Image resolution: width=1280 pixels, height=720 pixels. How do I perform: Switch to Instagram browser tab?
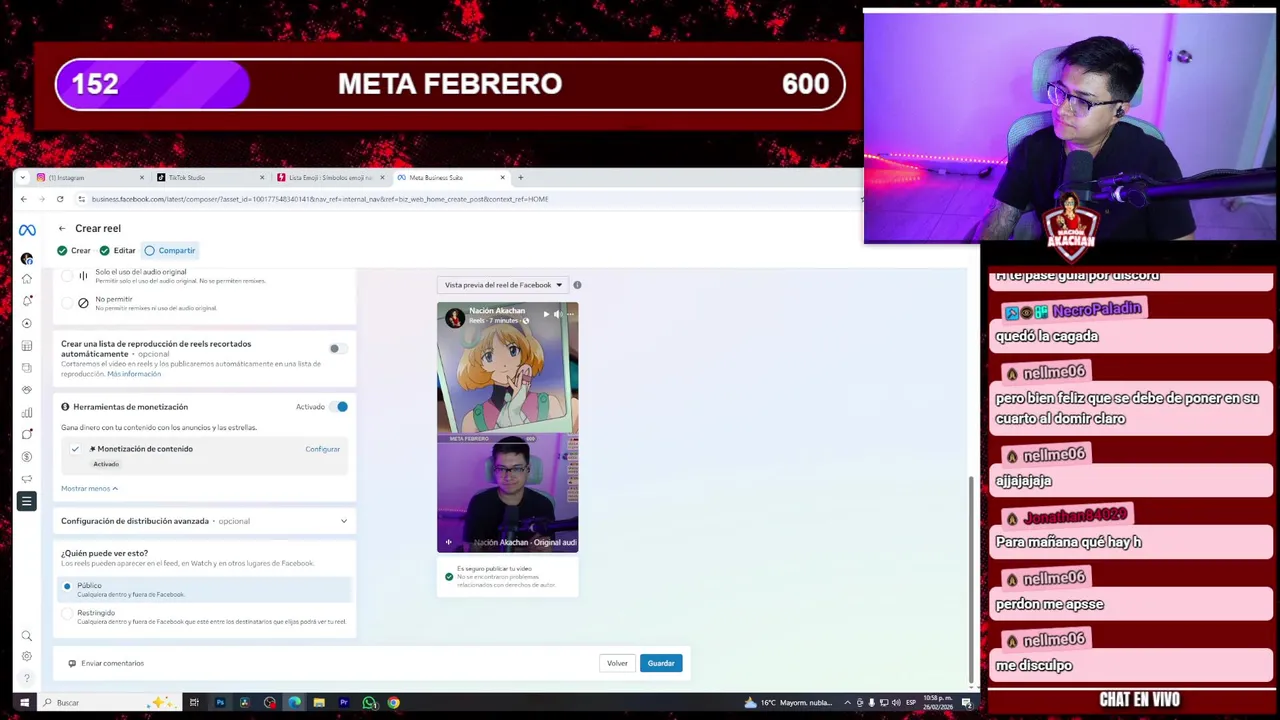[x=90, y=178]
